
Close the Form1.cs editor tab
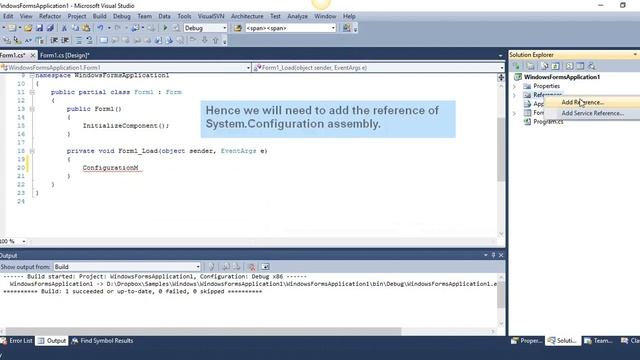33,55
